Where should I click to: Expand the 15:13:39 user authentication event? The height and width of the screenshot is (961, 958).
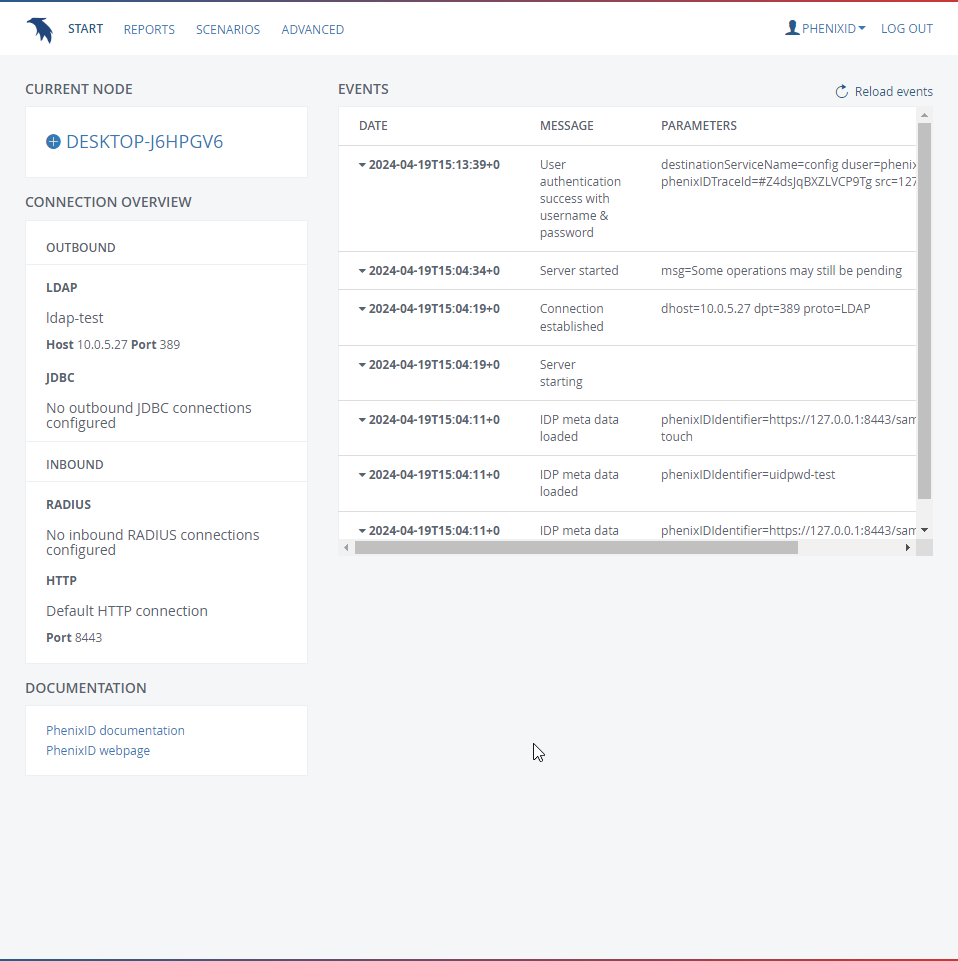click(362, 165)
